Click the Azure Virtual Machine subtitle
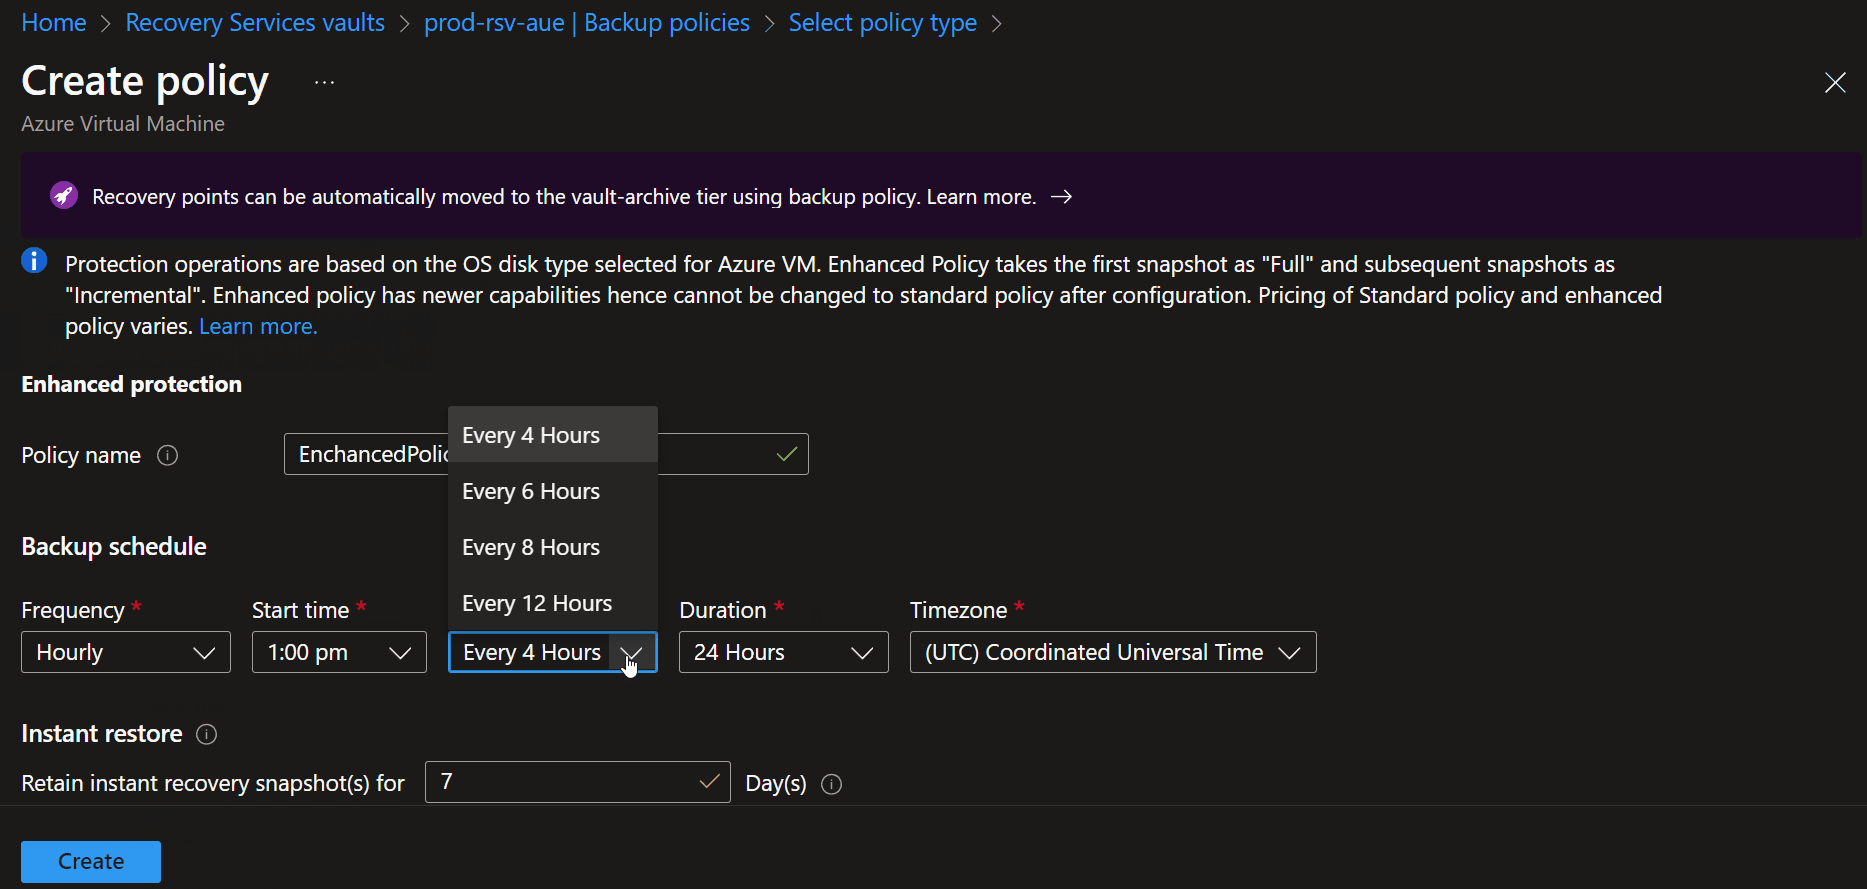This screenshot has height=889, width=1867. (x=123, y=124)
